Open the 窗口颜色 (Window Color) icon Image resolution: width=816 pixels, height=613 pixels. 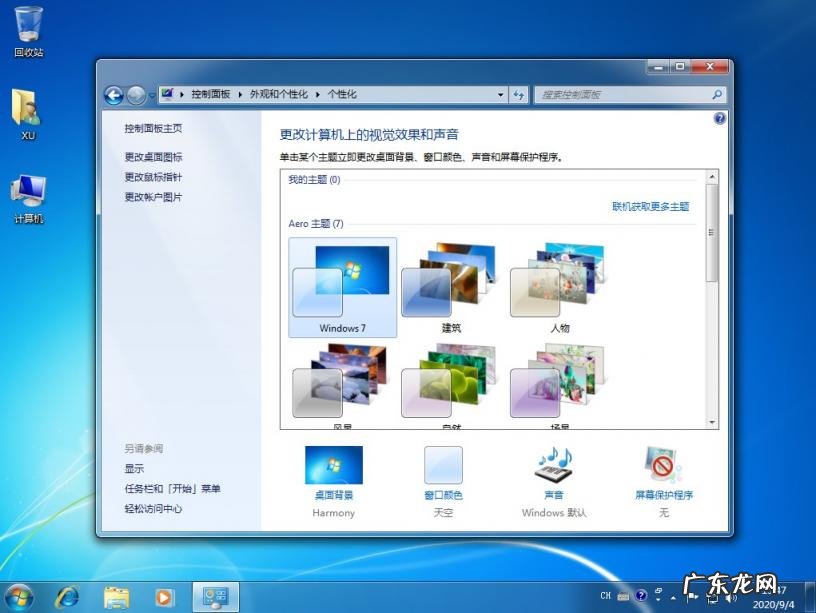click(x=443, y=467)
